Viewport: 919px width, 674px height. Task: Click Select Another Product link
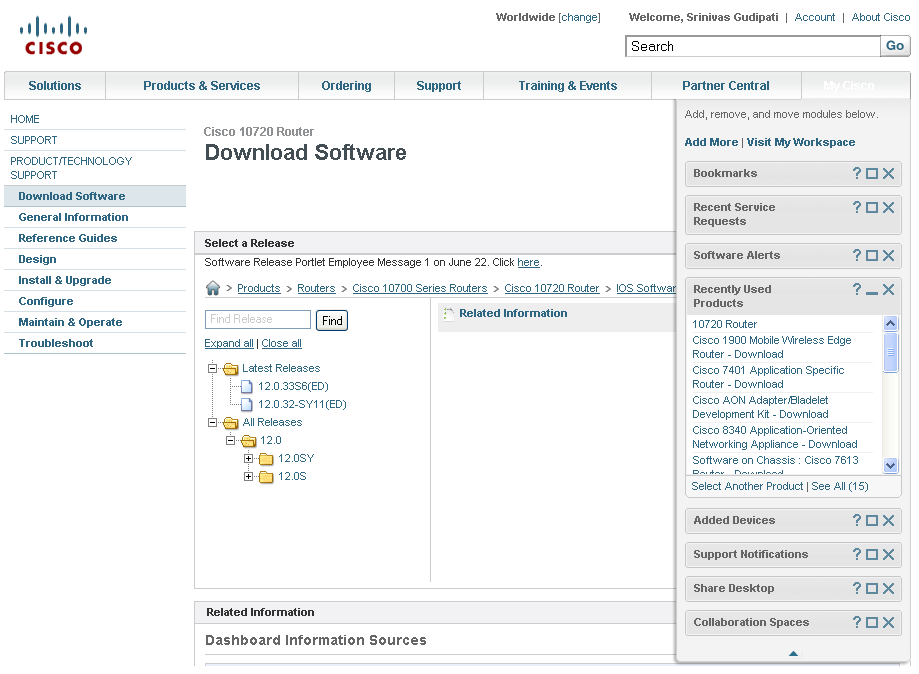(x=747, y=486)
